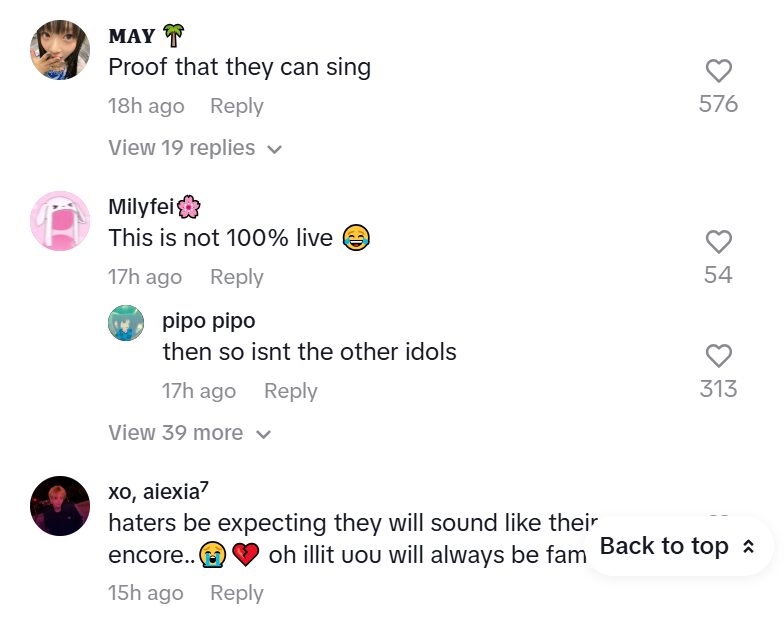Expand View 39 more replies
Viewport: 784px width, 619px height.
point(175,433)
